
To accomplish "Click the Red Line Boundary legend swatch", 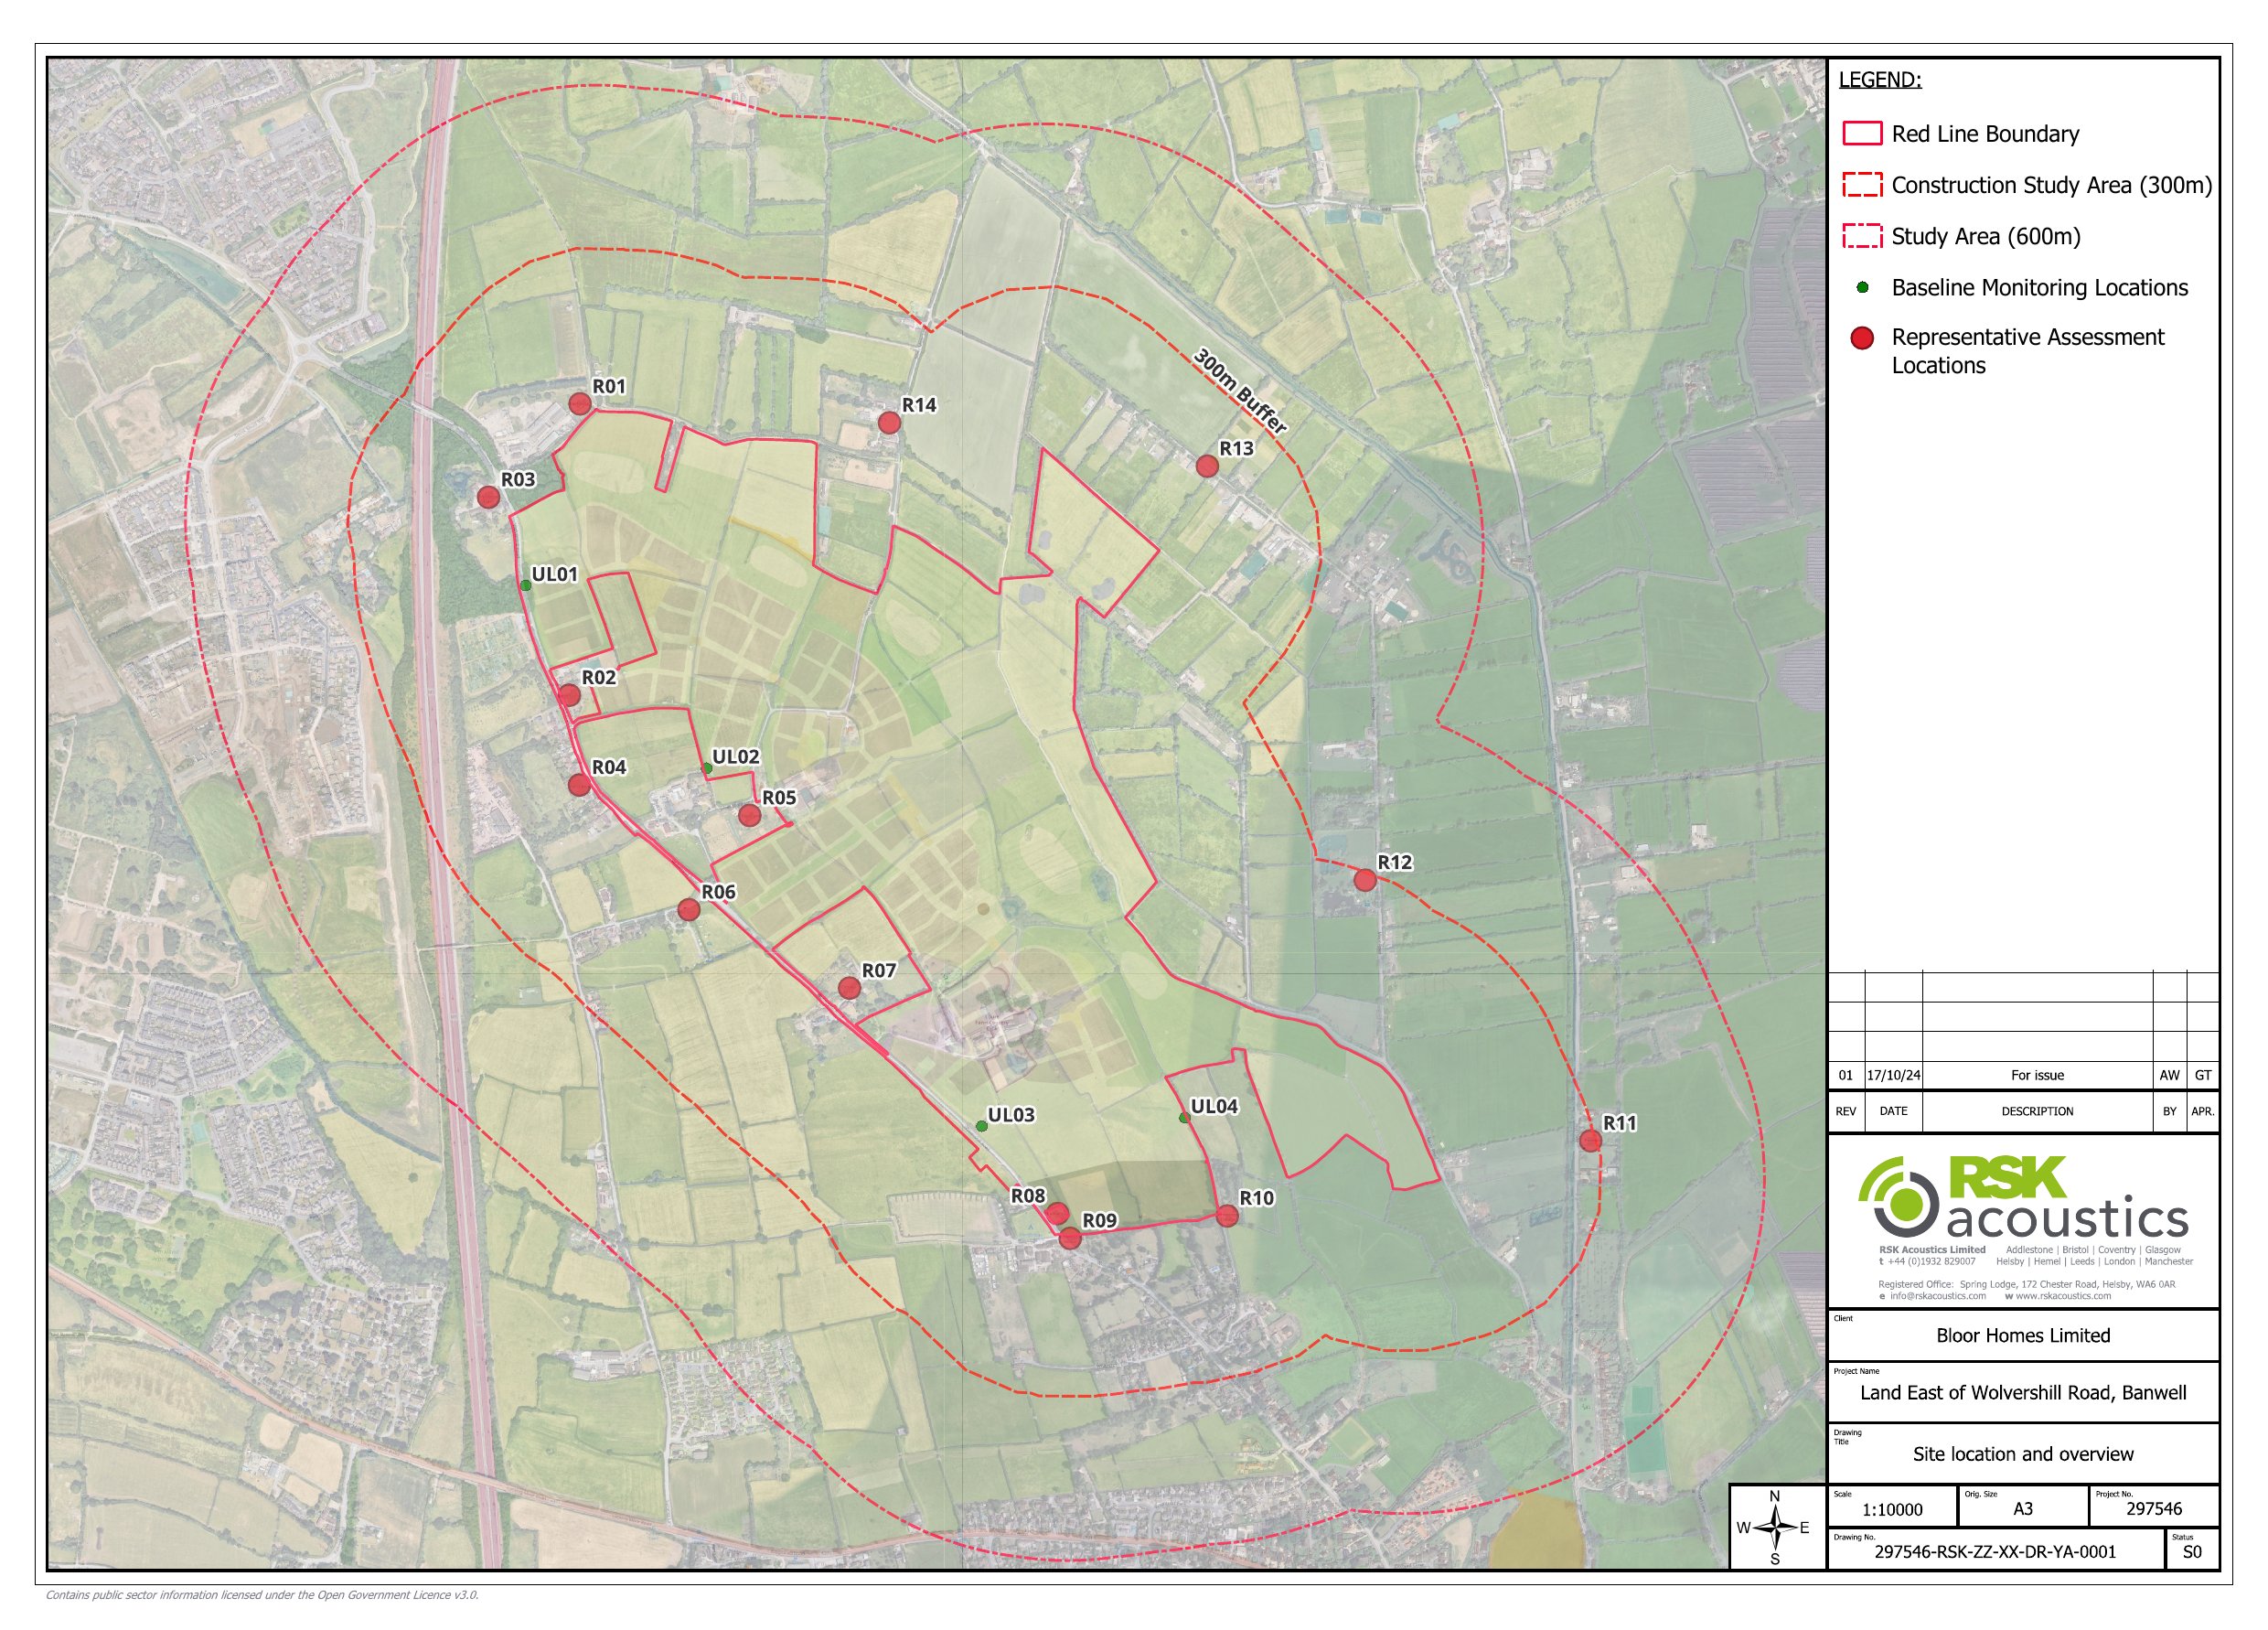I will 1862,134.
